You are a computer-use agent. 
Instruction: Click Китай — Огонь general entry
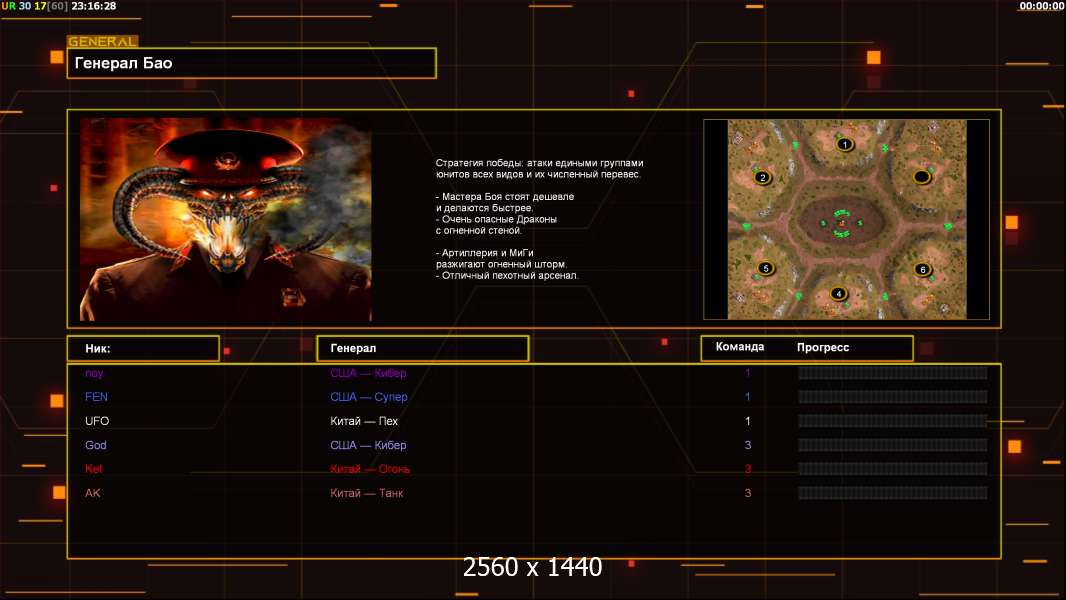point(370,469)
